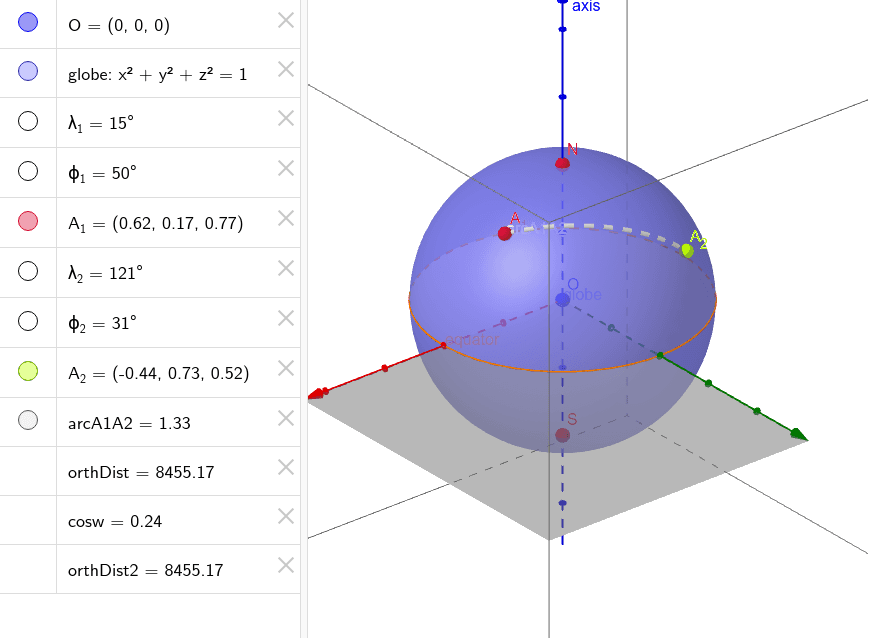Click the north pole point N

[563, 163]
